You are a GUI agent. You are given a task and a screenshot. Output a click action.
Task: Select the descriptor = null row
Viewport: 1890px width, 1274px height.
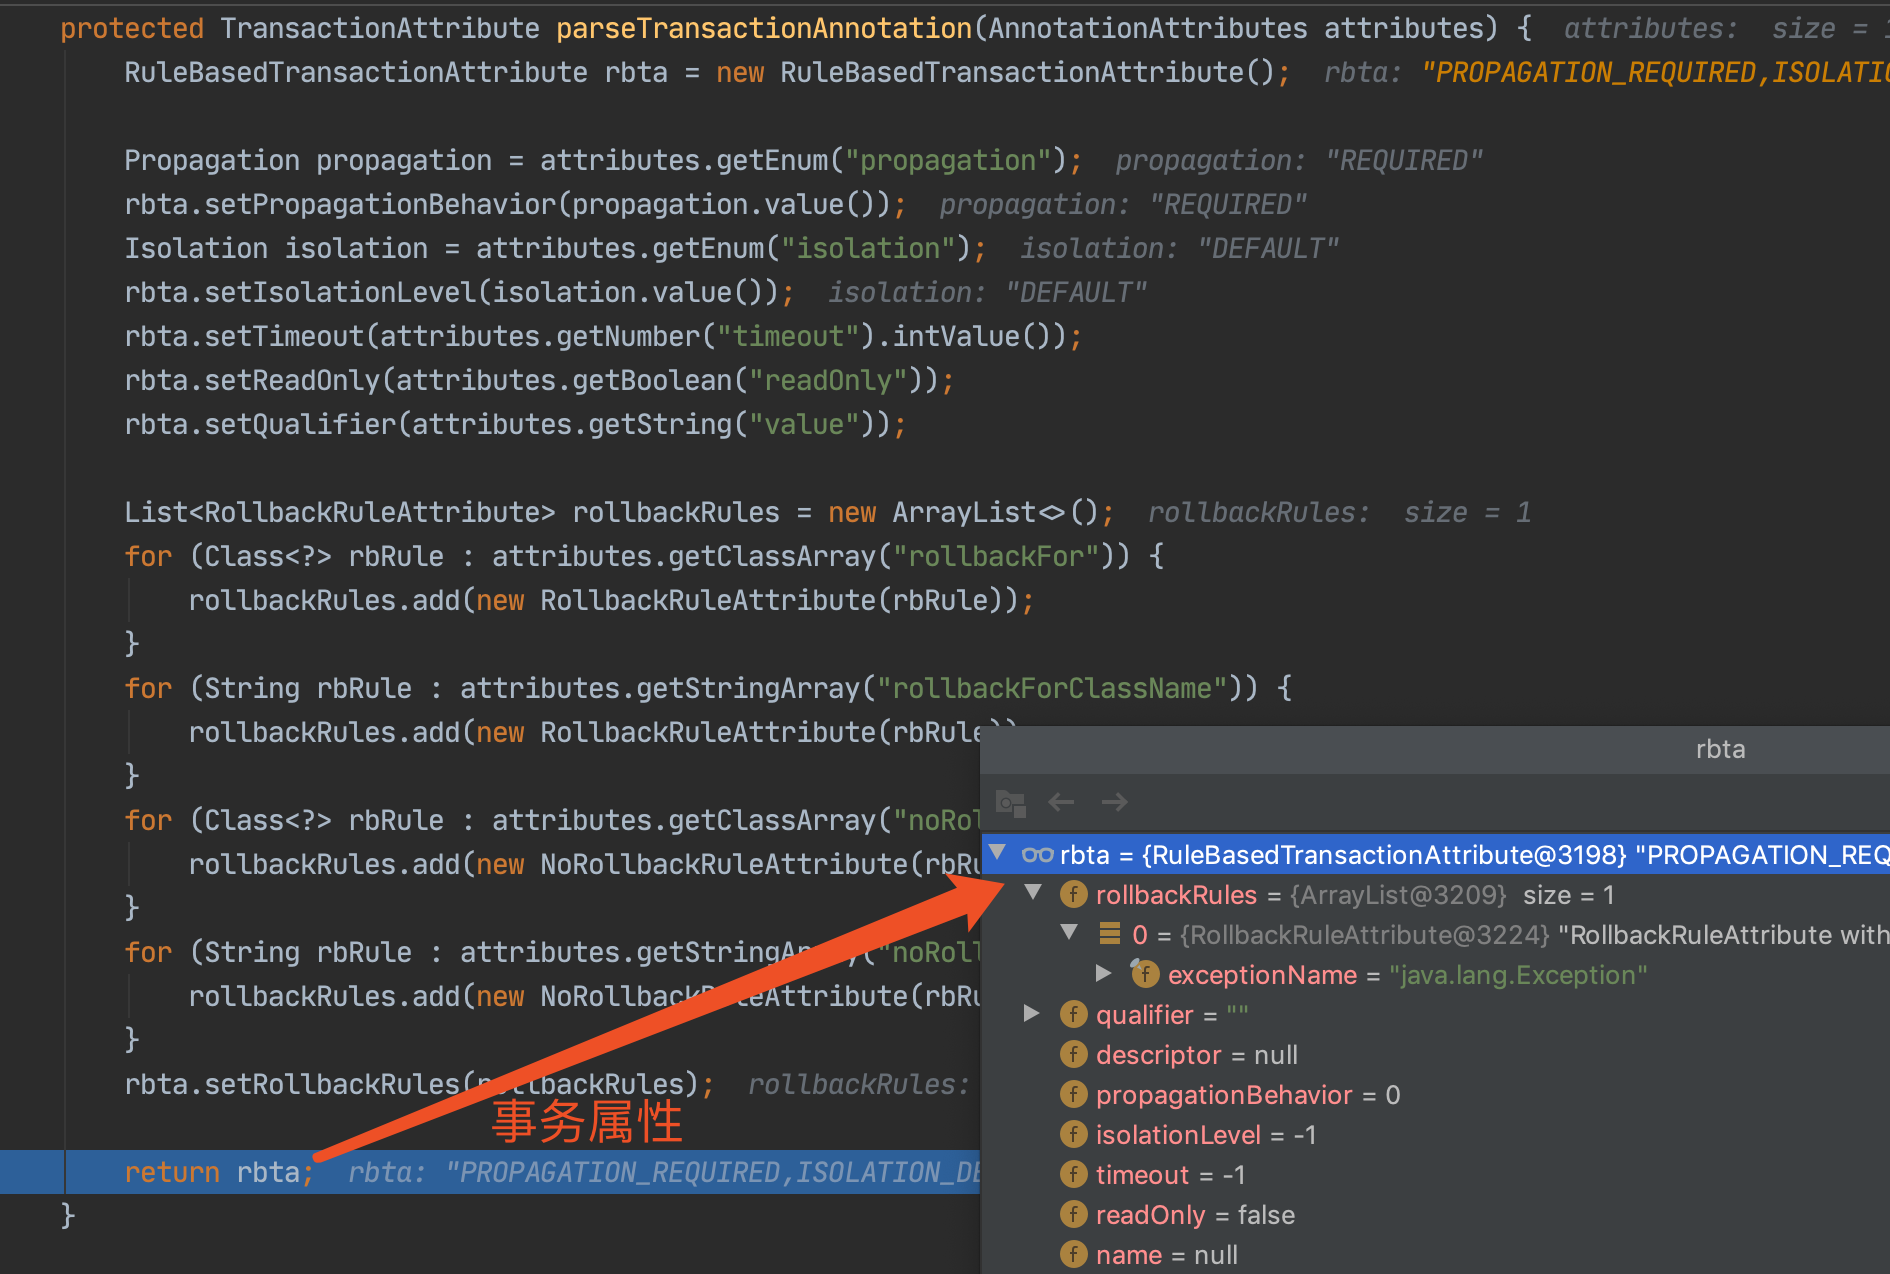click(x=1436, y=1055)
